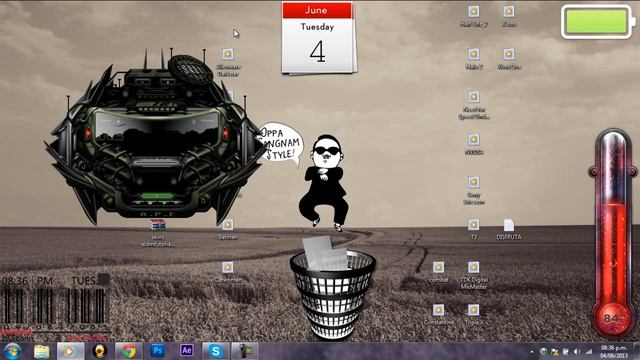Launch Photoshop from the taskbar
Screen dimensions: 640x360
coord(158,351)
